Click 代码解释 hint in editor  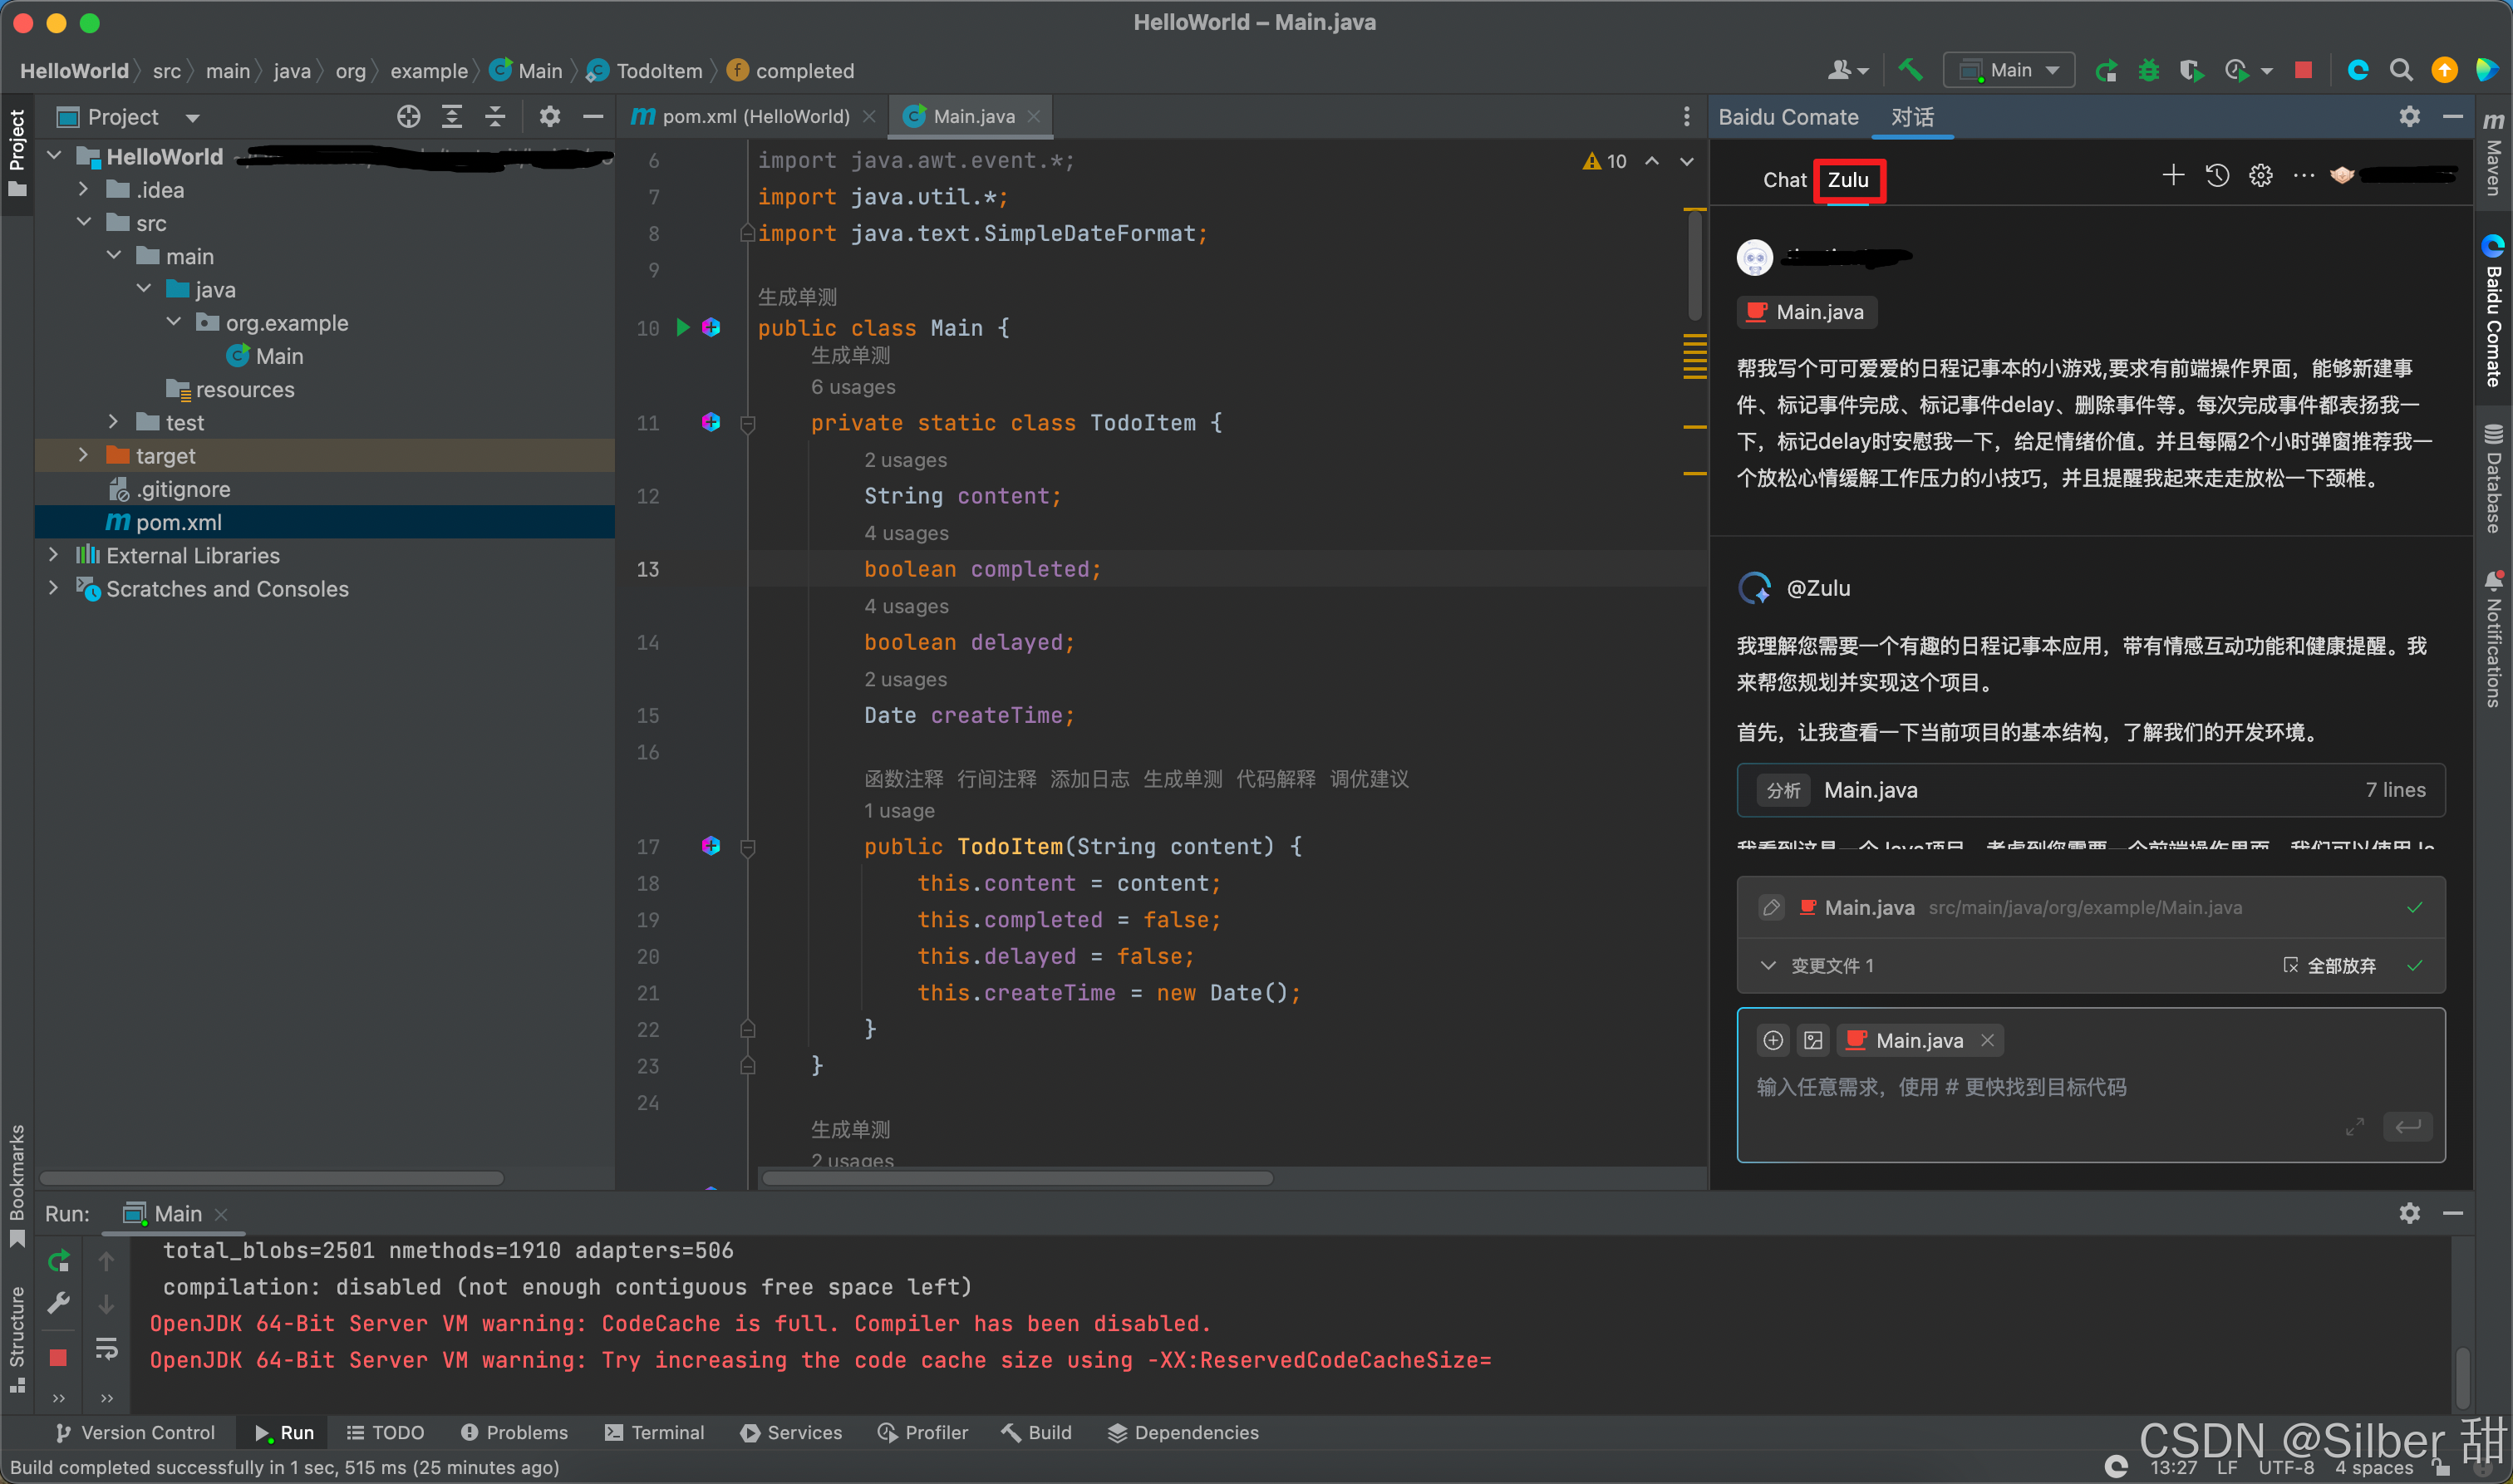tap(1276, 779)
